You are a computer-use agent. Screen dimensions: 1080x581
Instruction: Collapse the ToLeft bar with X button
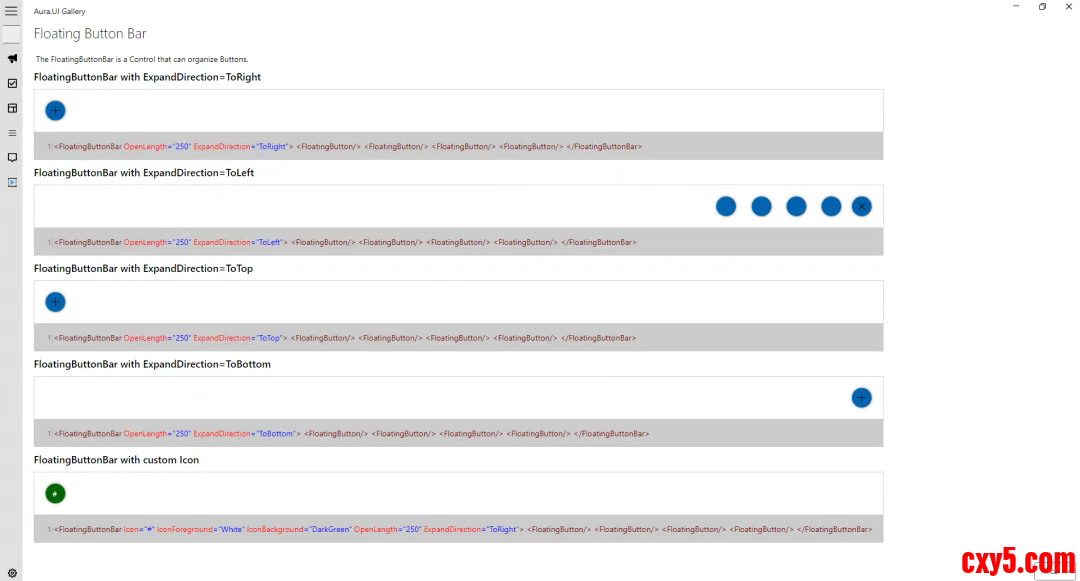(861, 206)
